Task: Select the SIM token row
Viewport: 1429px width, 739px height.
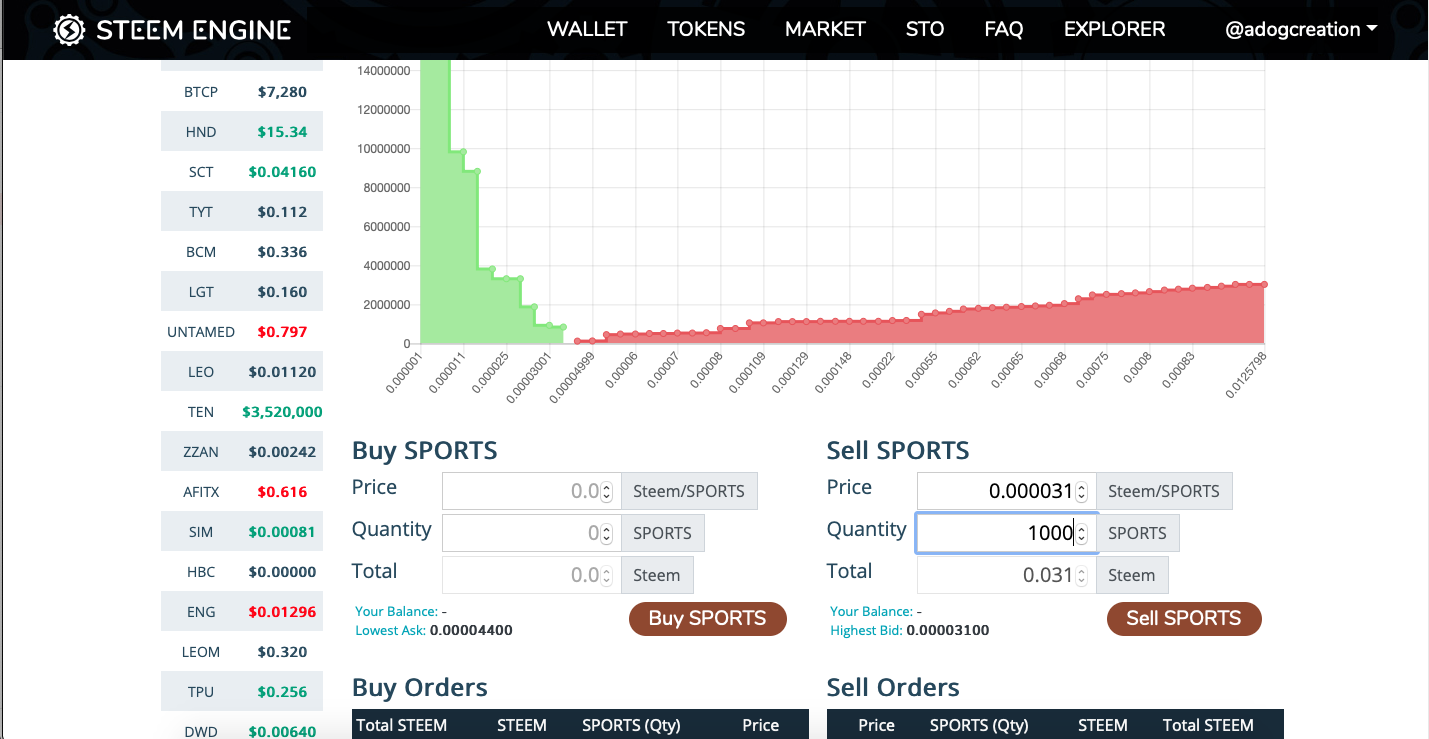Action: pyautogui.click(x=242, y=532)
